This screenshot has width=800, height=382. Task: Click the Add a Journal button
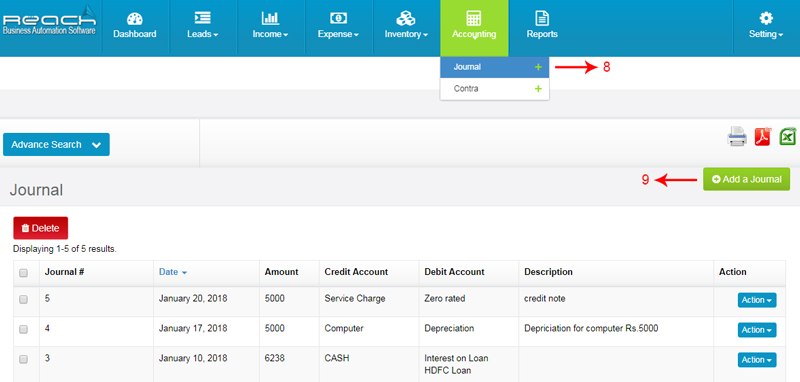click(x=746, y=179)
